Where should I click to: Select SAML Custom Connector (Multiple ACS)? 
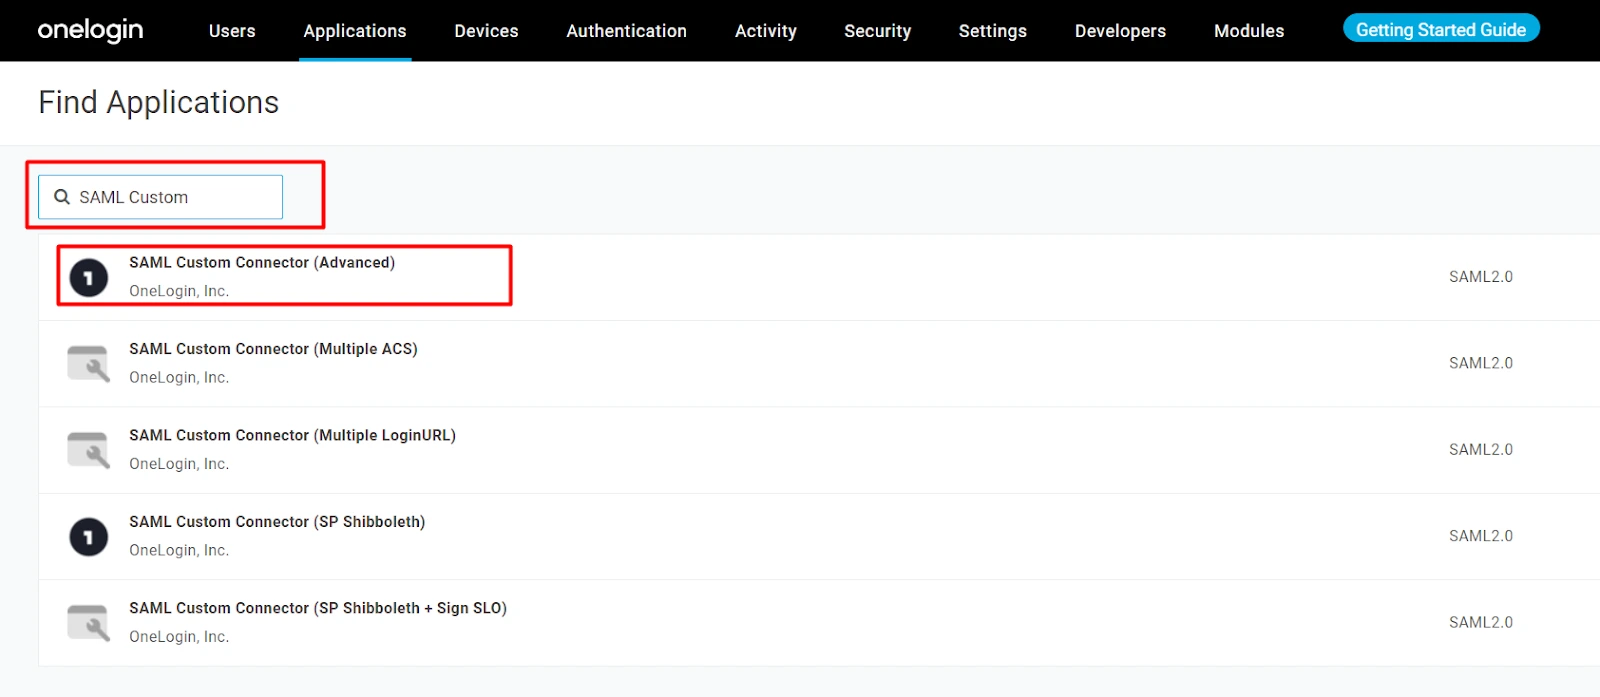click(x=273, y=349)
